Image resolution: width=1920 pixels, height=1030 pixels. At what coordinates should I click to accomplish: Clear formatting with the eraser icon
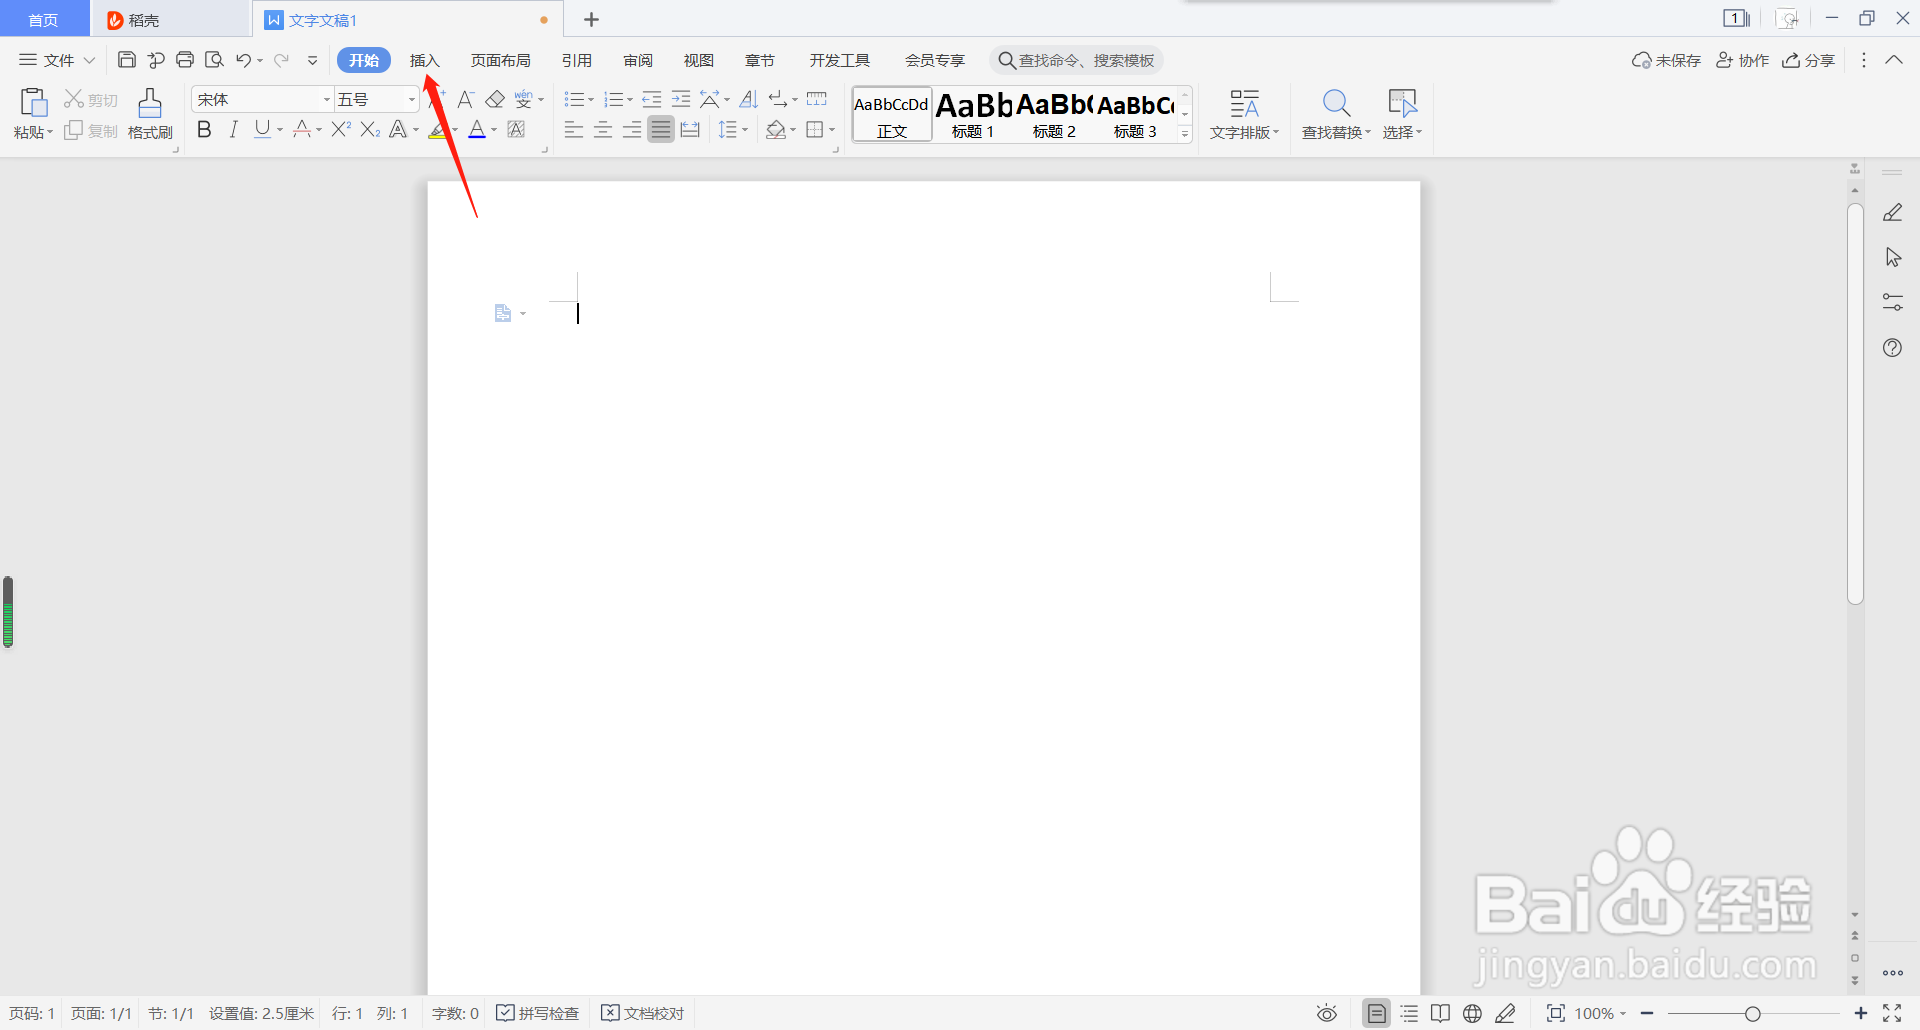(495, 99)
